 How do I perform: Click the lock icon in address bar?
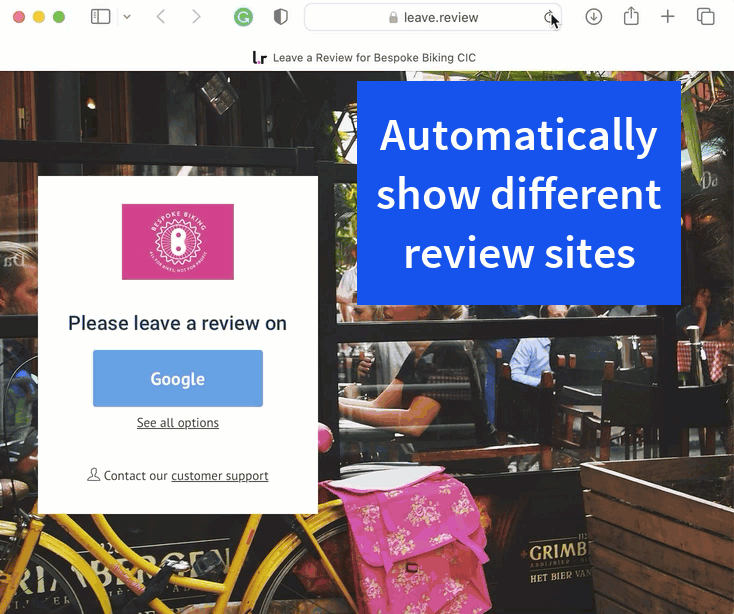(x=393, y=18)
